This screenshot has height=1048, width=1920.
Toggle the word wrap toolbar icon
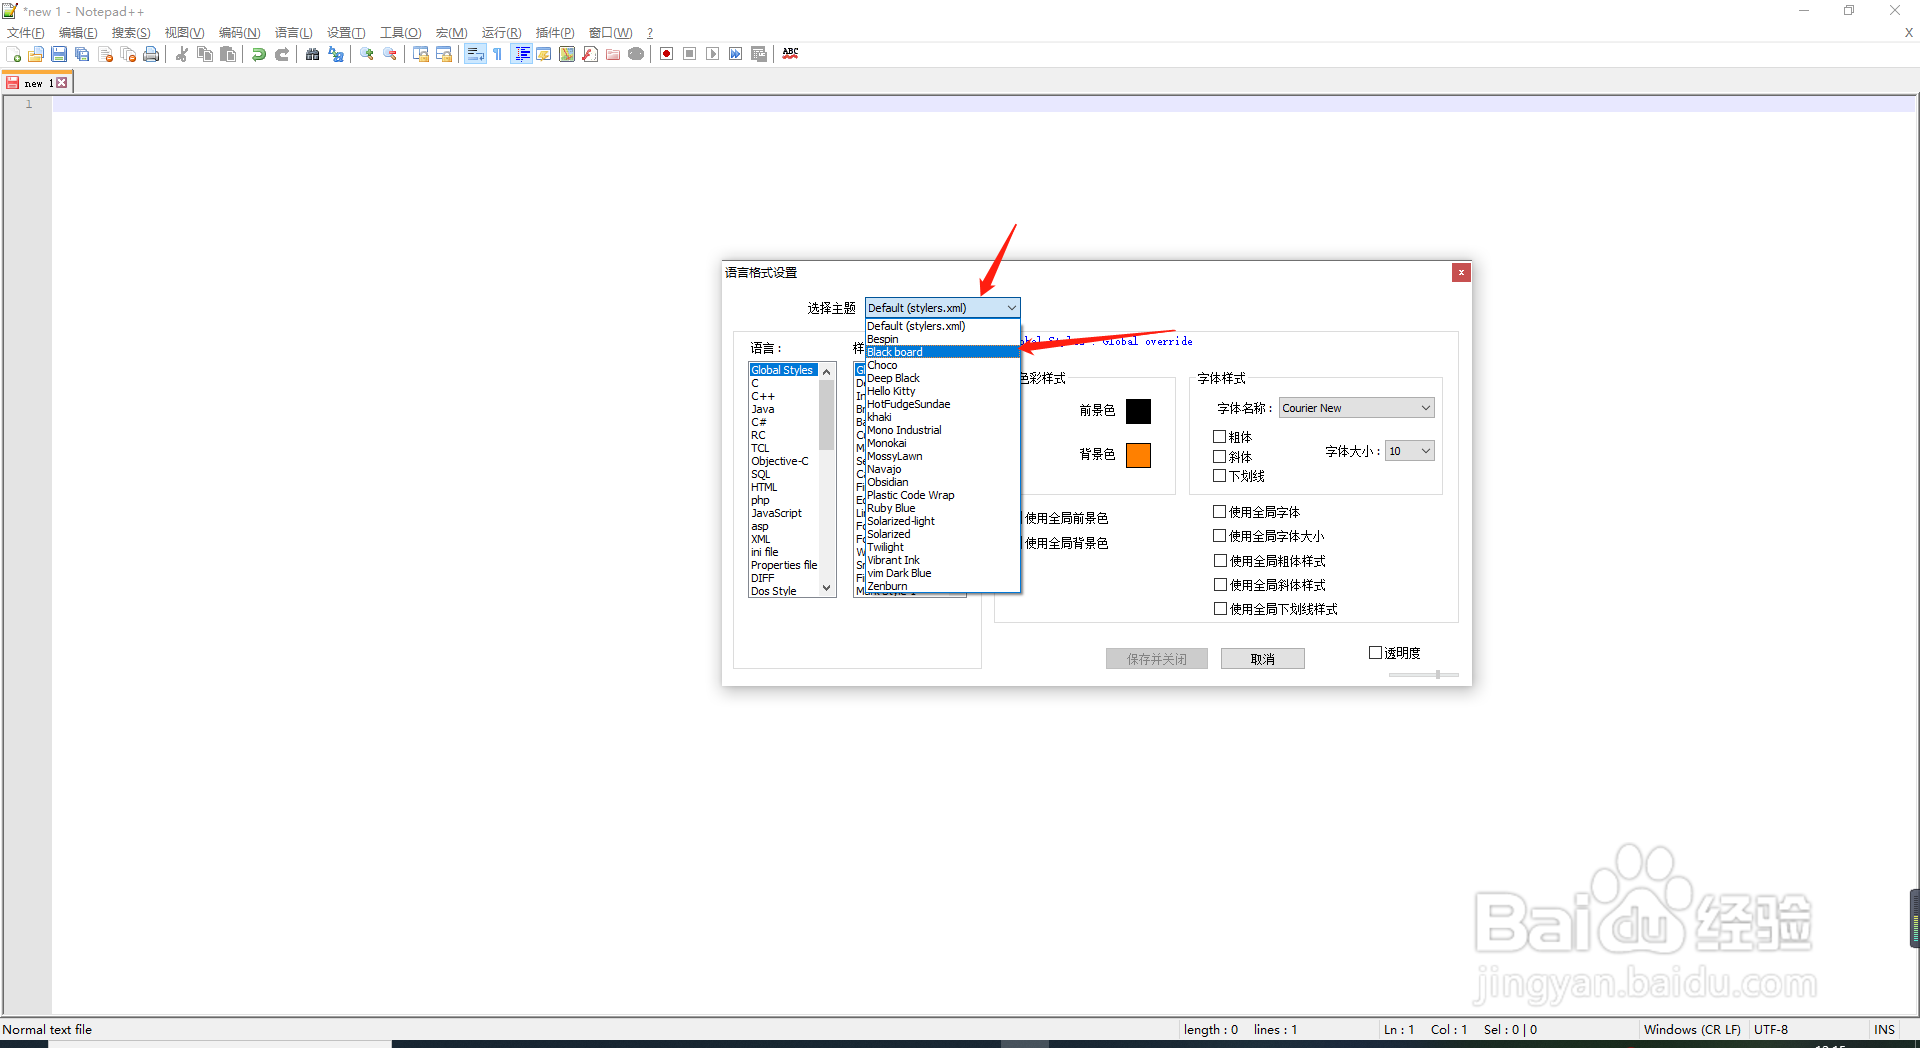(x=475, y=54)
